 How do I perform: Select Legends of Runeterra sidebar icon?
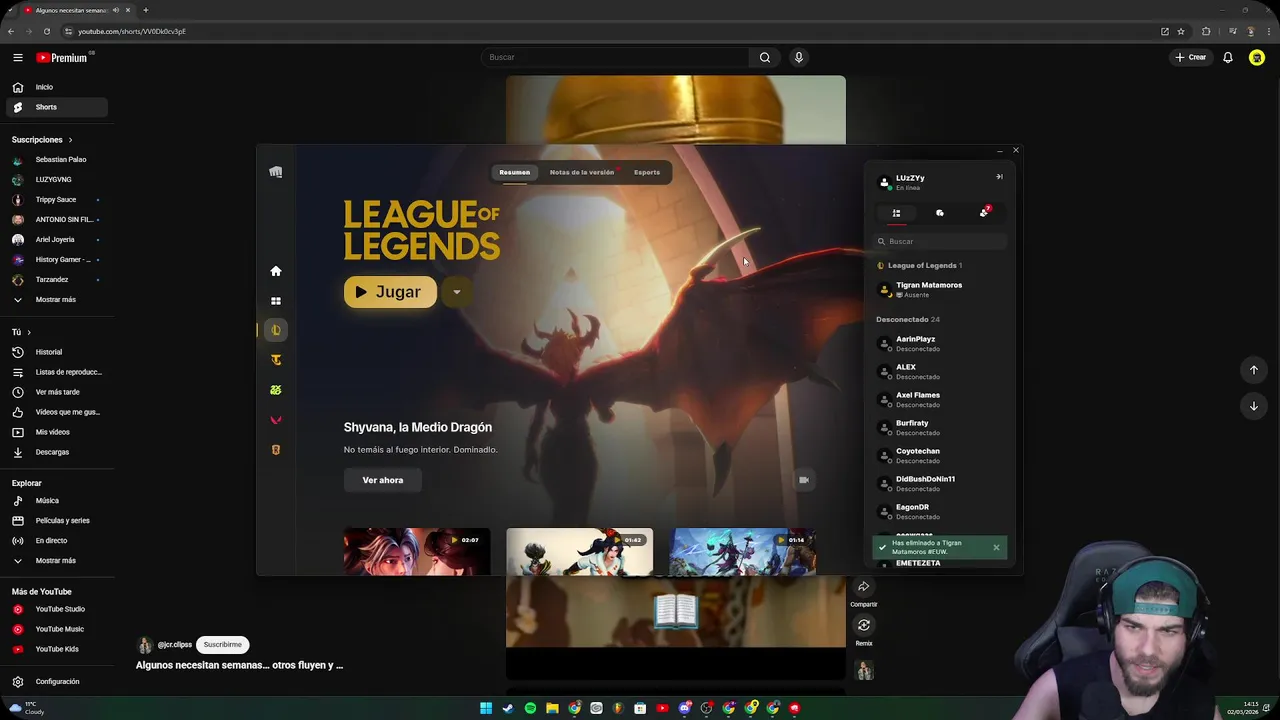[x=276, y=450]
